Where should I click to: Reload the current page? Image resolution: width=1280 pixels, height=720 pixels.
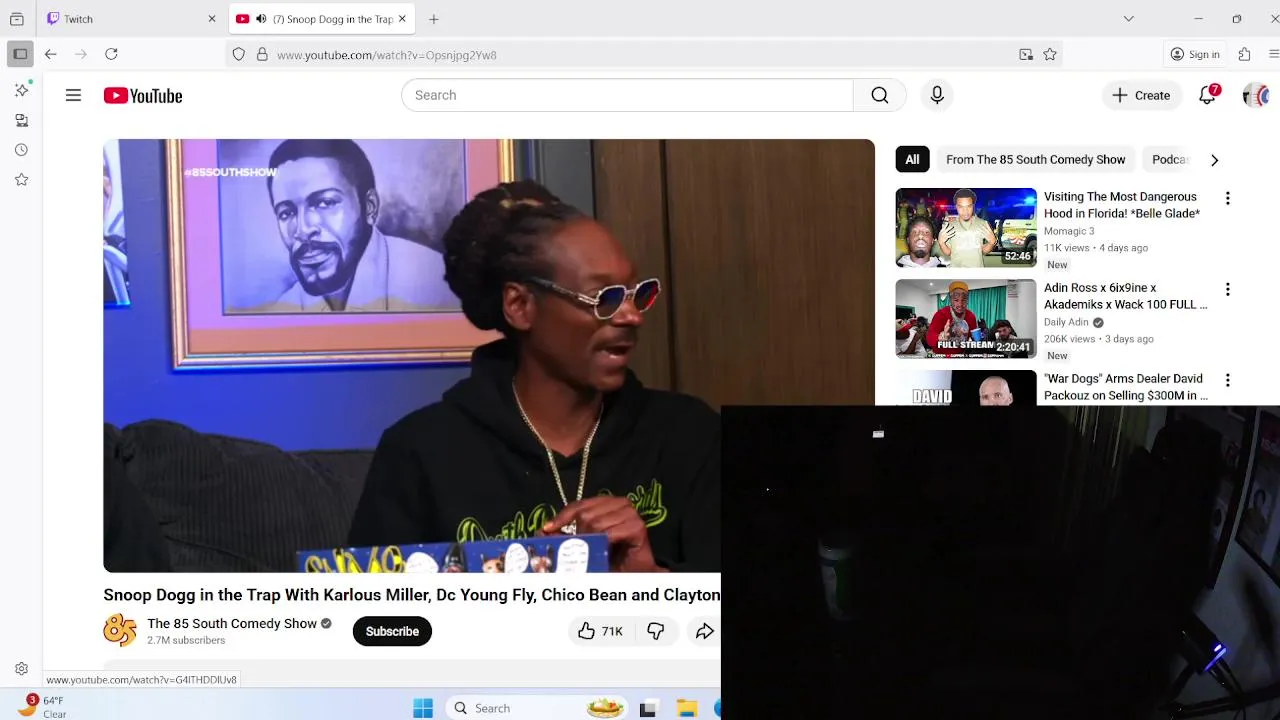click(111, 54)
